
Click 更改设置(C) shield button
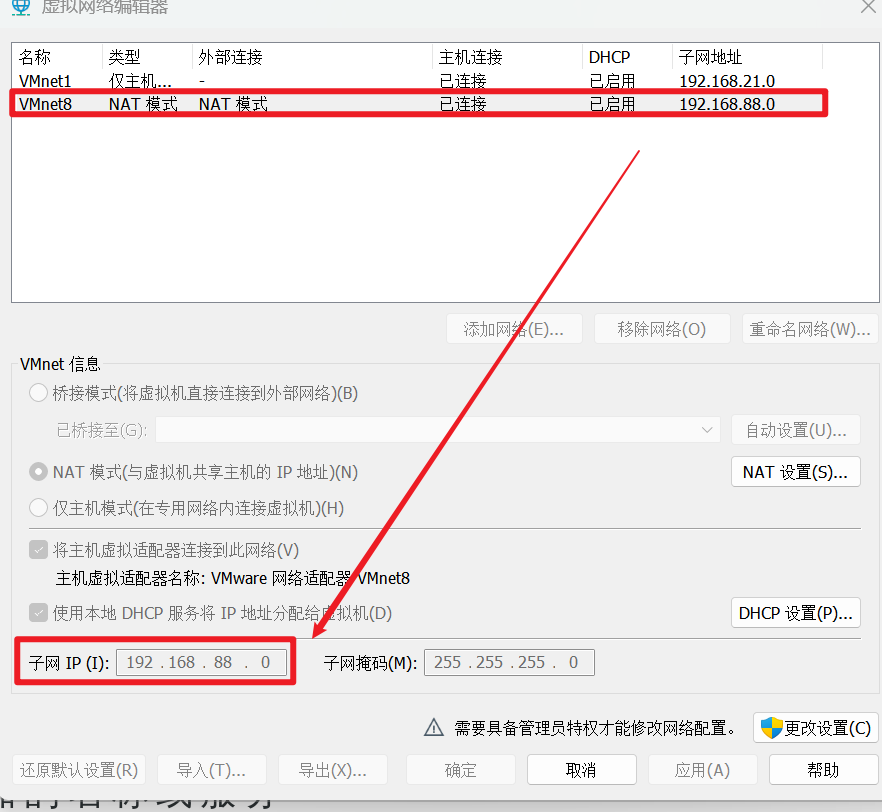(x=815, y=728)
